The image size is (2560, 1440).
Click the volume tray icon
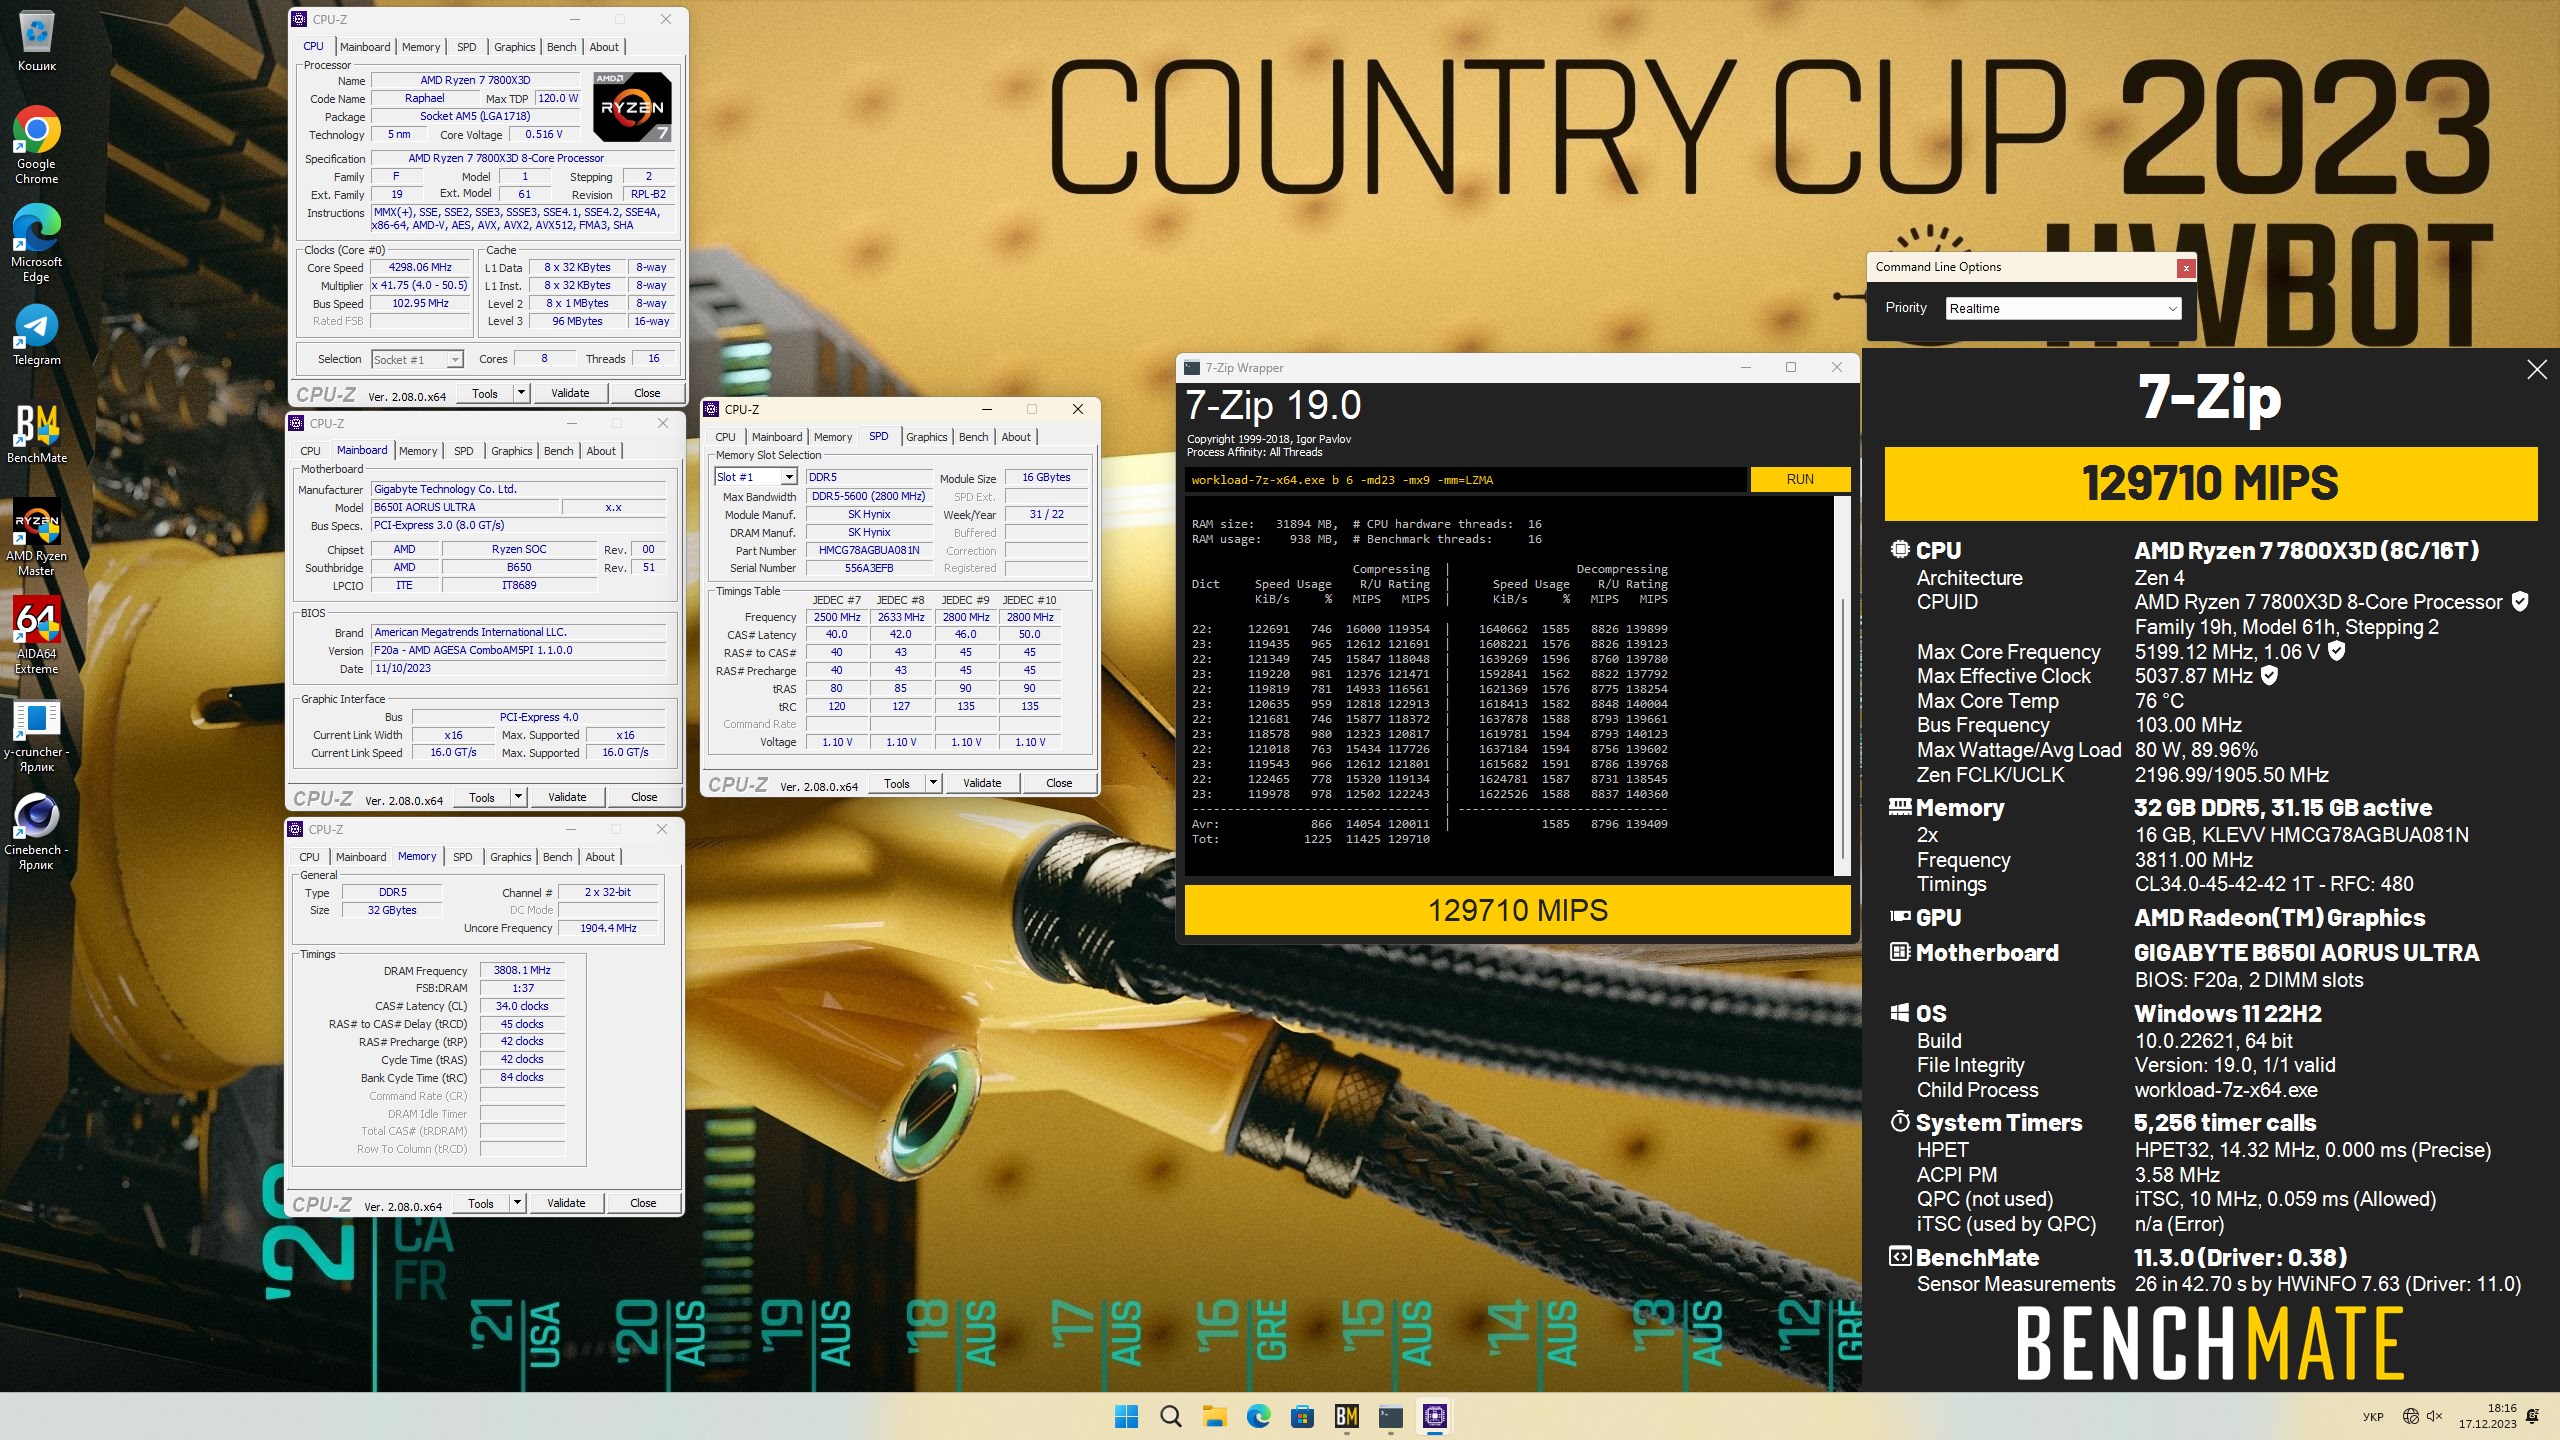click(2434, 1416)
